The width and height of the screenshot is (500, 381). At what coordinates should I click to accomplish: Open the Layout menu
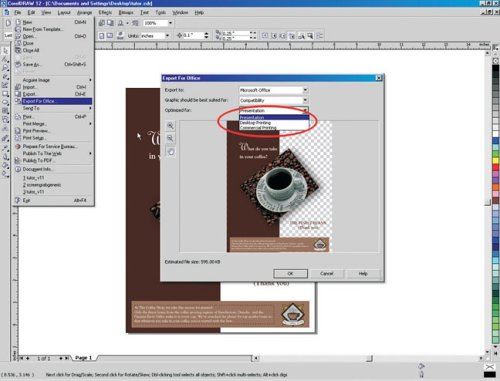tap(64, 12)
